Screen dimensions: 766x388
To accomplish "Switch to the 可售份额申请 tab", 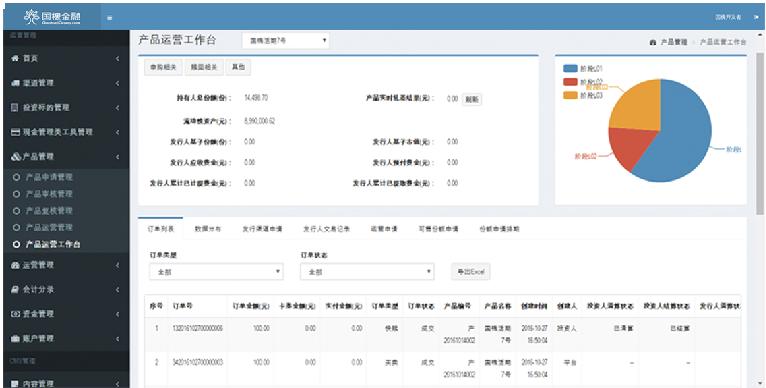I will [438, 229].
